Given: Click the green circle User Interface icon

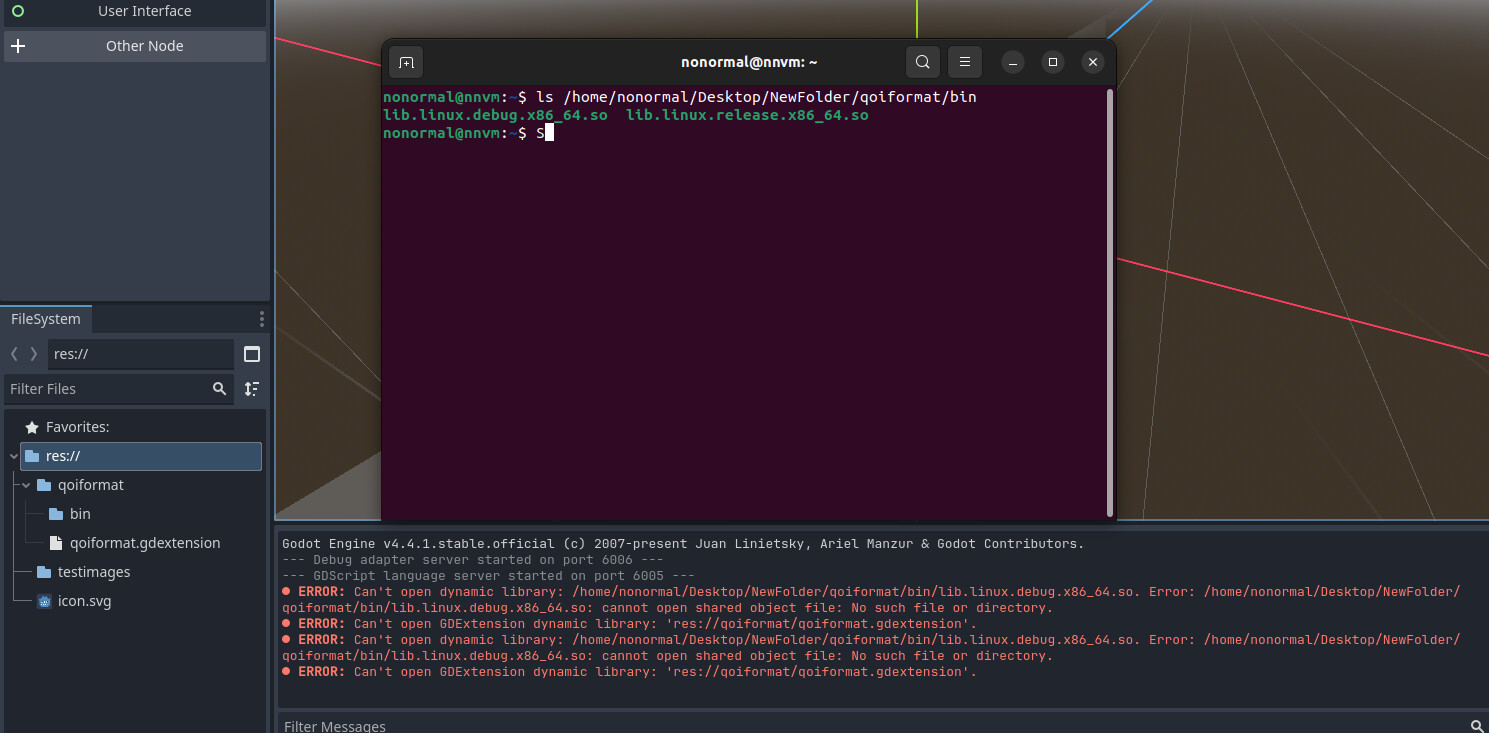Looking at the screenshot, I should [x=18, y=11].
